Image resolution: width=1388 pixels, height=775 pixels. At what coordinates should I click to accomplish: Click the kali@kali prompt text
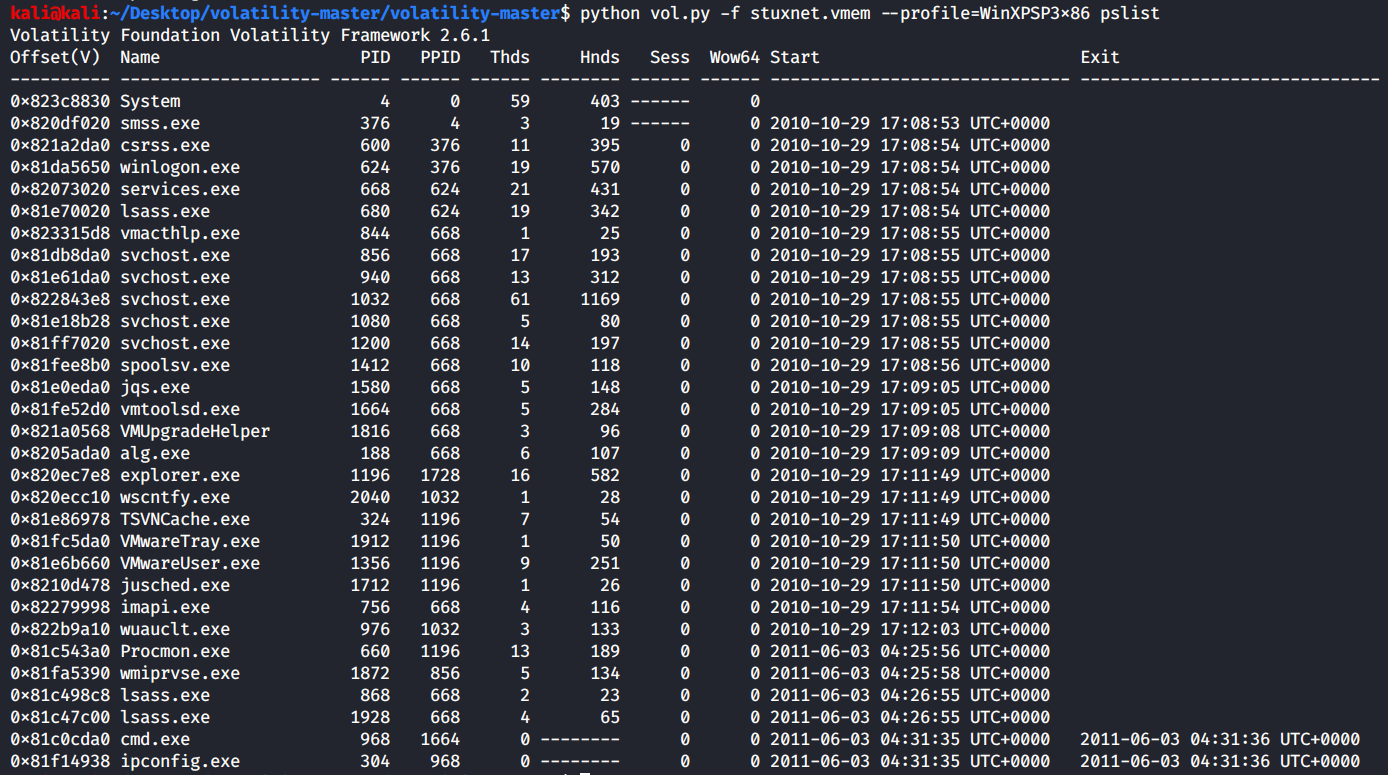coord(55,13)
